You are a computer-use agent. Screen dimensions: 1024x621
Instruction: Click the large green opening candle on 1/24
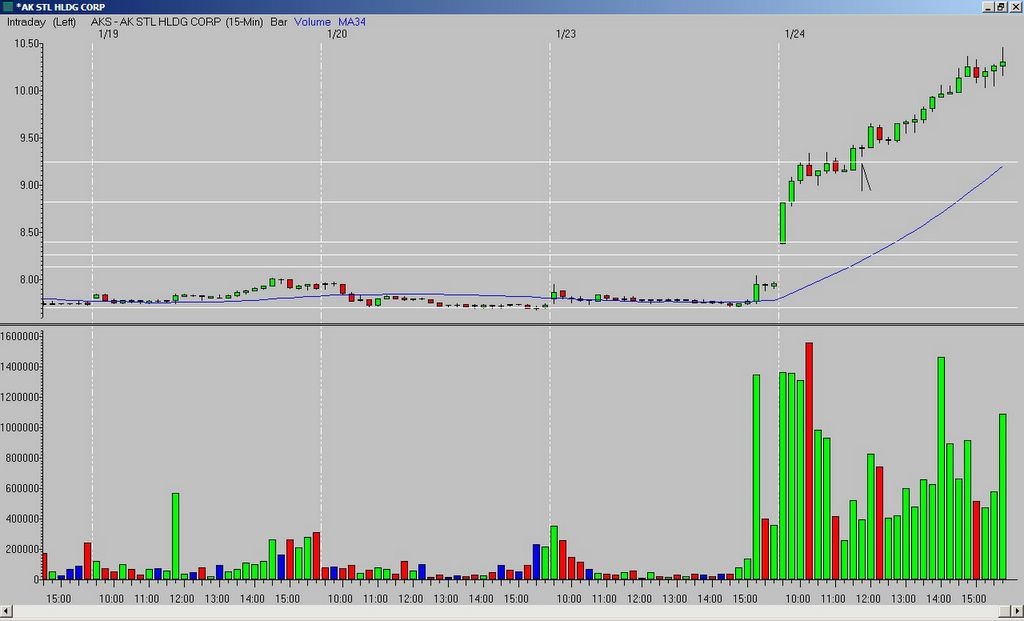(x=782, y=223)
